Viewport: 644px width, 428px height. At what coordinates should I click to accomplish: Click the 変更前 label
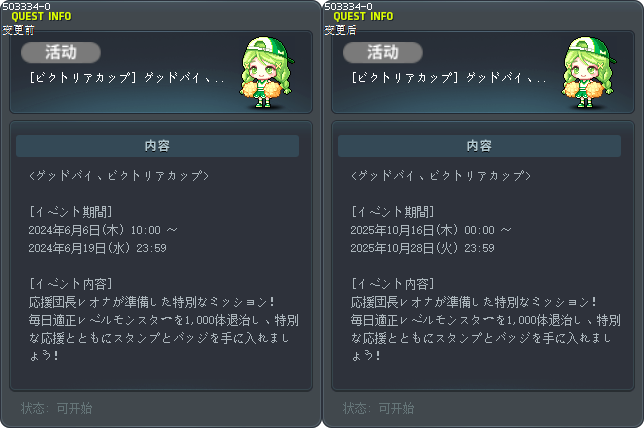(x=18, y=30)
